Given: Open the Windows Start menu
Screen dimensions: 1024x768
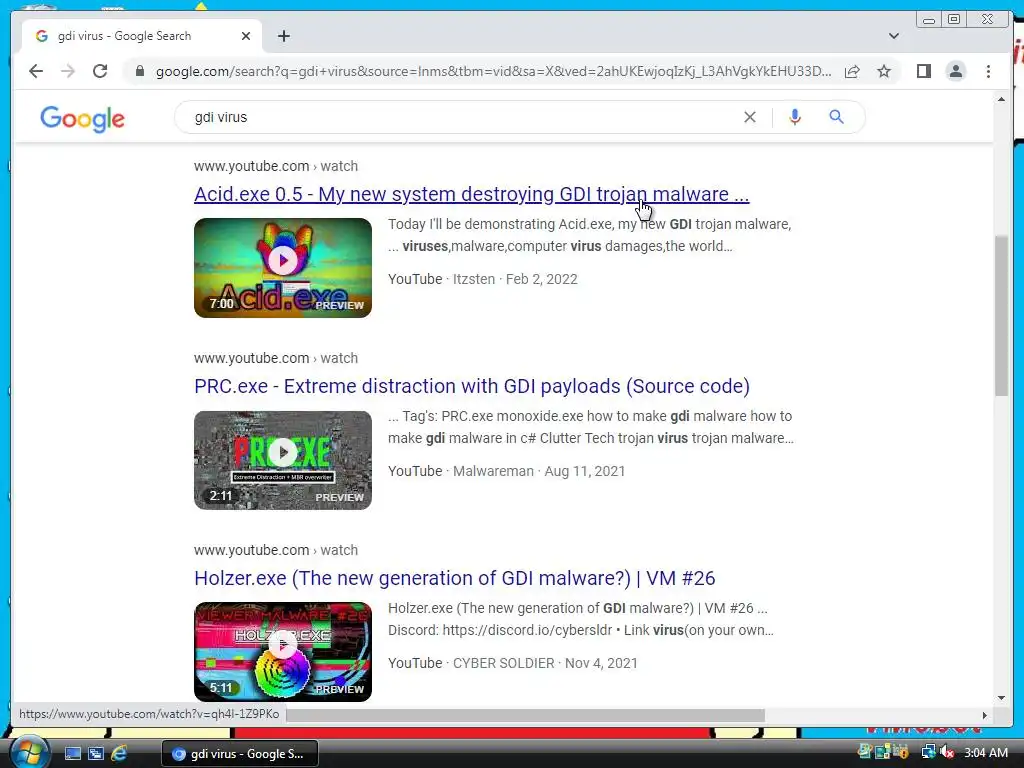Looking at the screenshot, I should point(28,752).
